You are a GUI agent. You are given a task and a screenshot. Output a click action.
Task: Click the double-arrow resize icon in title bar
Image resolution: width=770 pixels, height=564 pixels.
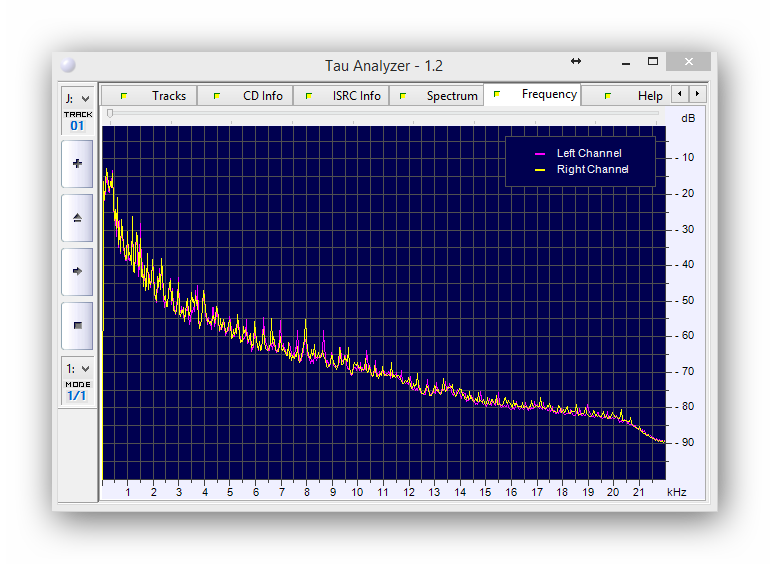pos(576,62)
